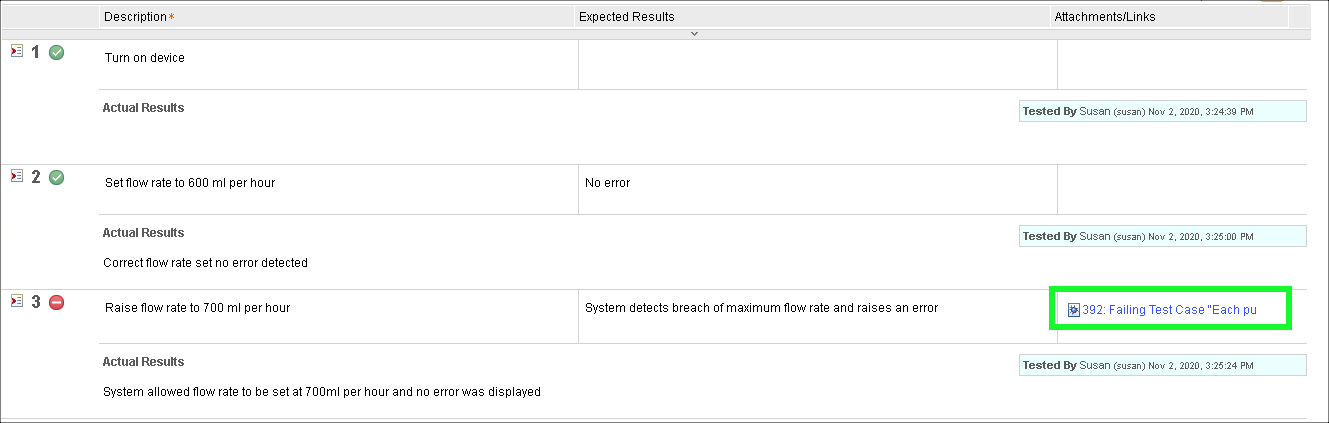Click the green passed status on step 1
This screenshot has width=1329, height=423.
pos(57,52)
